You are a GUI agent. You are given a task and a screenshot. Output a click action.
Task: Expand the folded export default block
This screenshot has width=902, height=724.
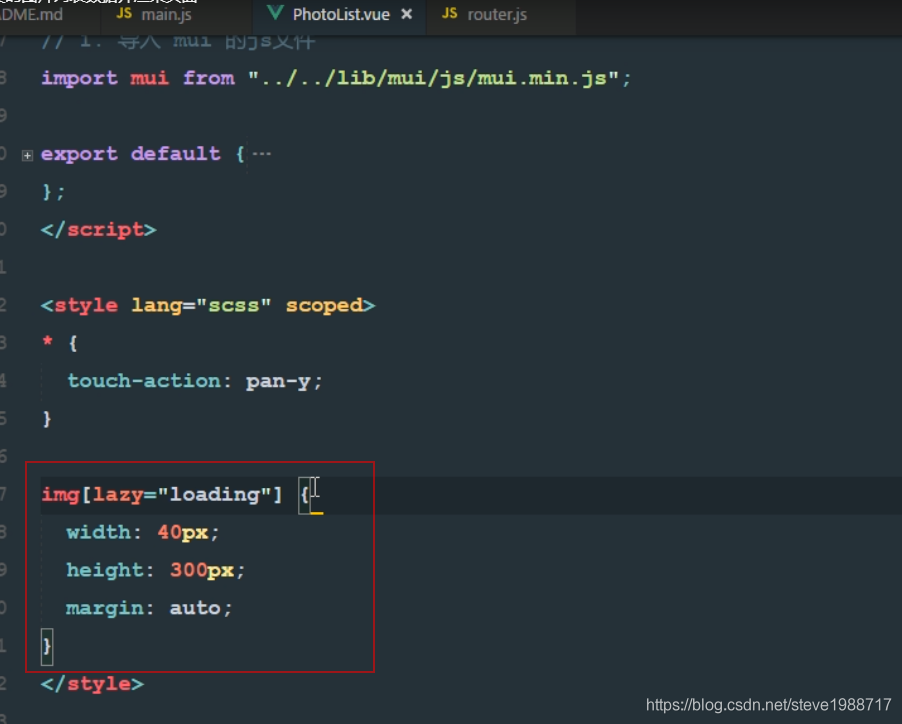pos(27,155)
